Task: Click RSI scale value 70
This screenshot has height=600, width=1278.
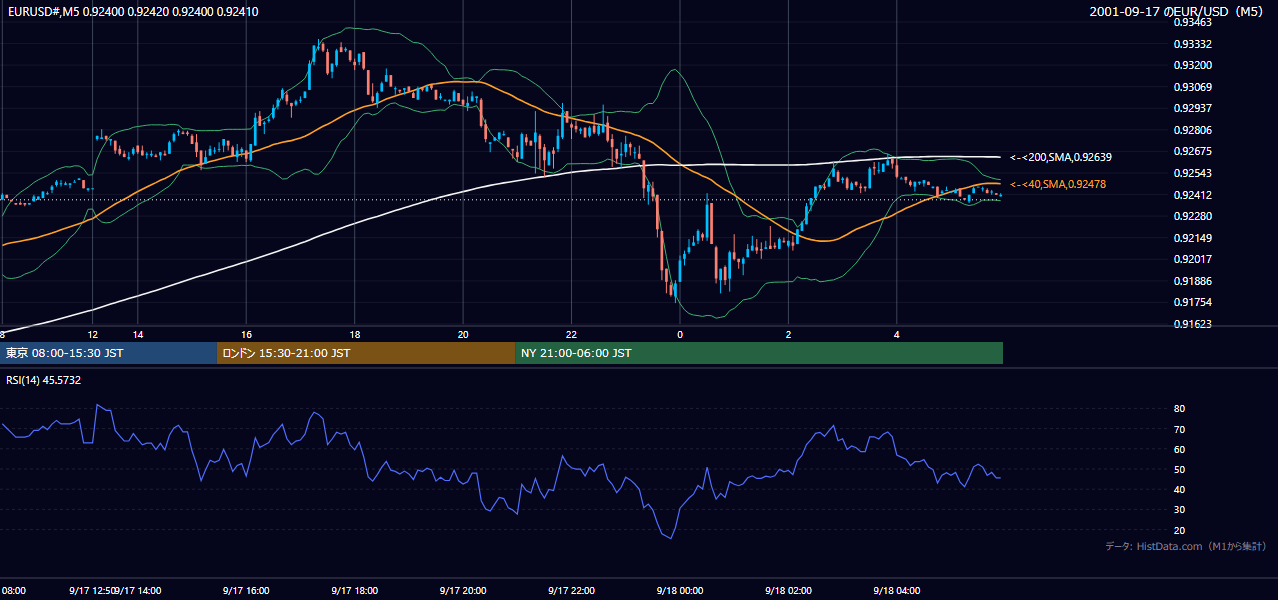Action: click(1179, 429)
